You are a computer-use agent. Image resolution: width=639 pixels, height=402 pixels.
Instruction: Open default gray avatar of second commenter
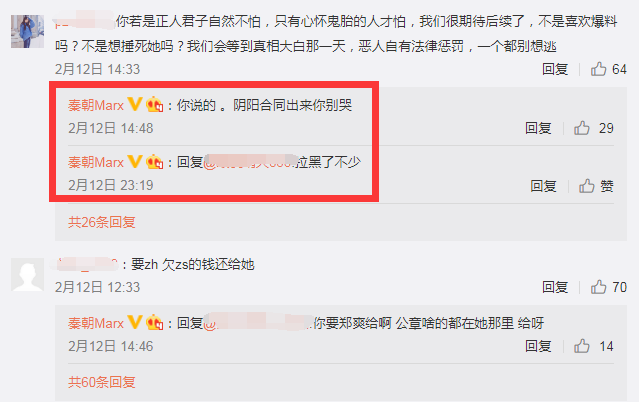27,274
